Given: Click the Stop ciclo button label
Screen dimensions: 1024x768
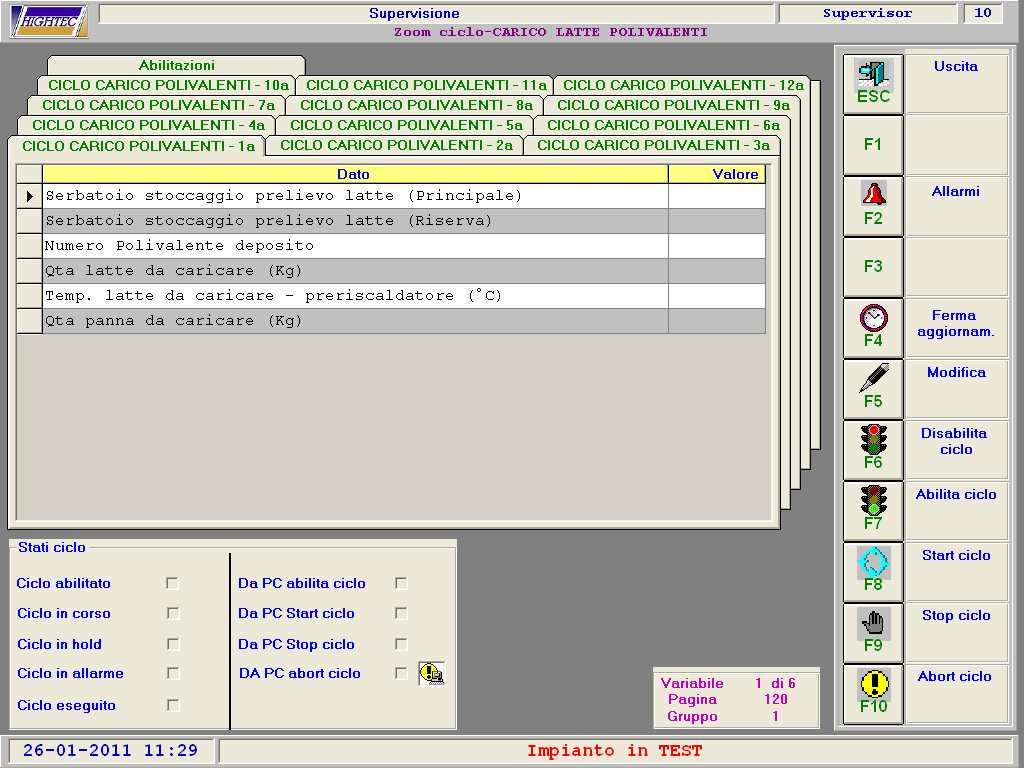Looking at the screenshot, I should pyautogui.click(x=956, y=615).
